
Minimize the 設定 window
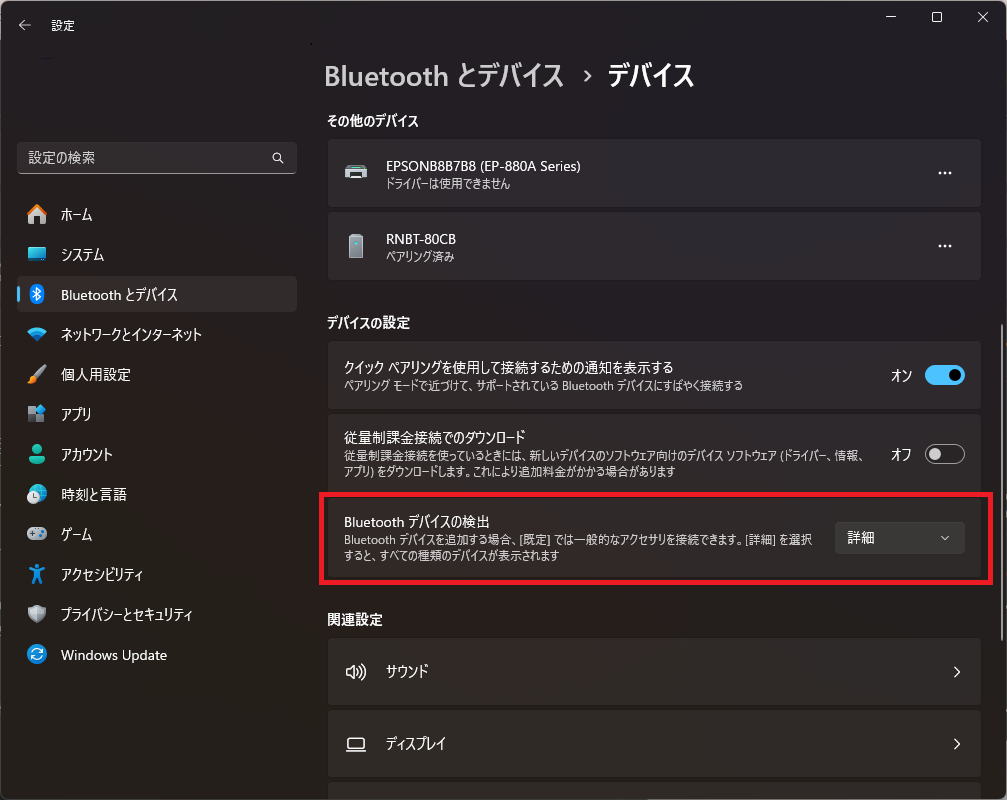coord(891,17)
